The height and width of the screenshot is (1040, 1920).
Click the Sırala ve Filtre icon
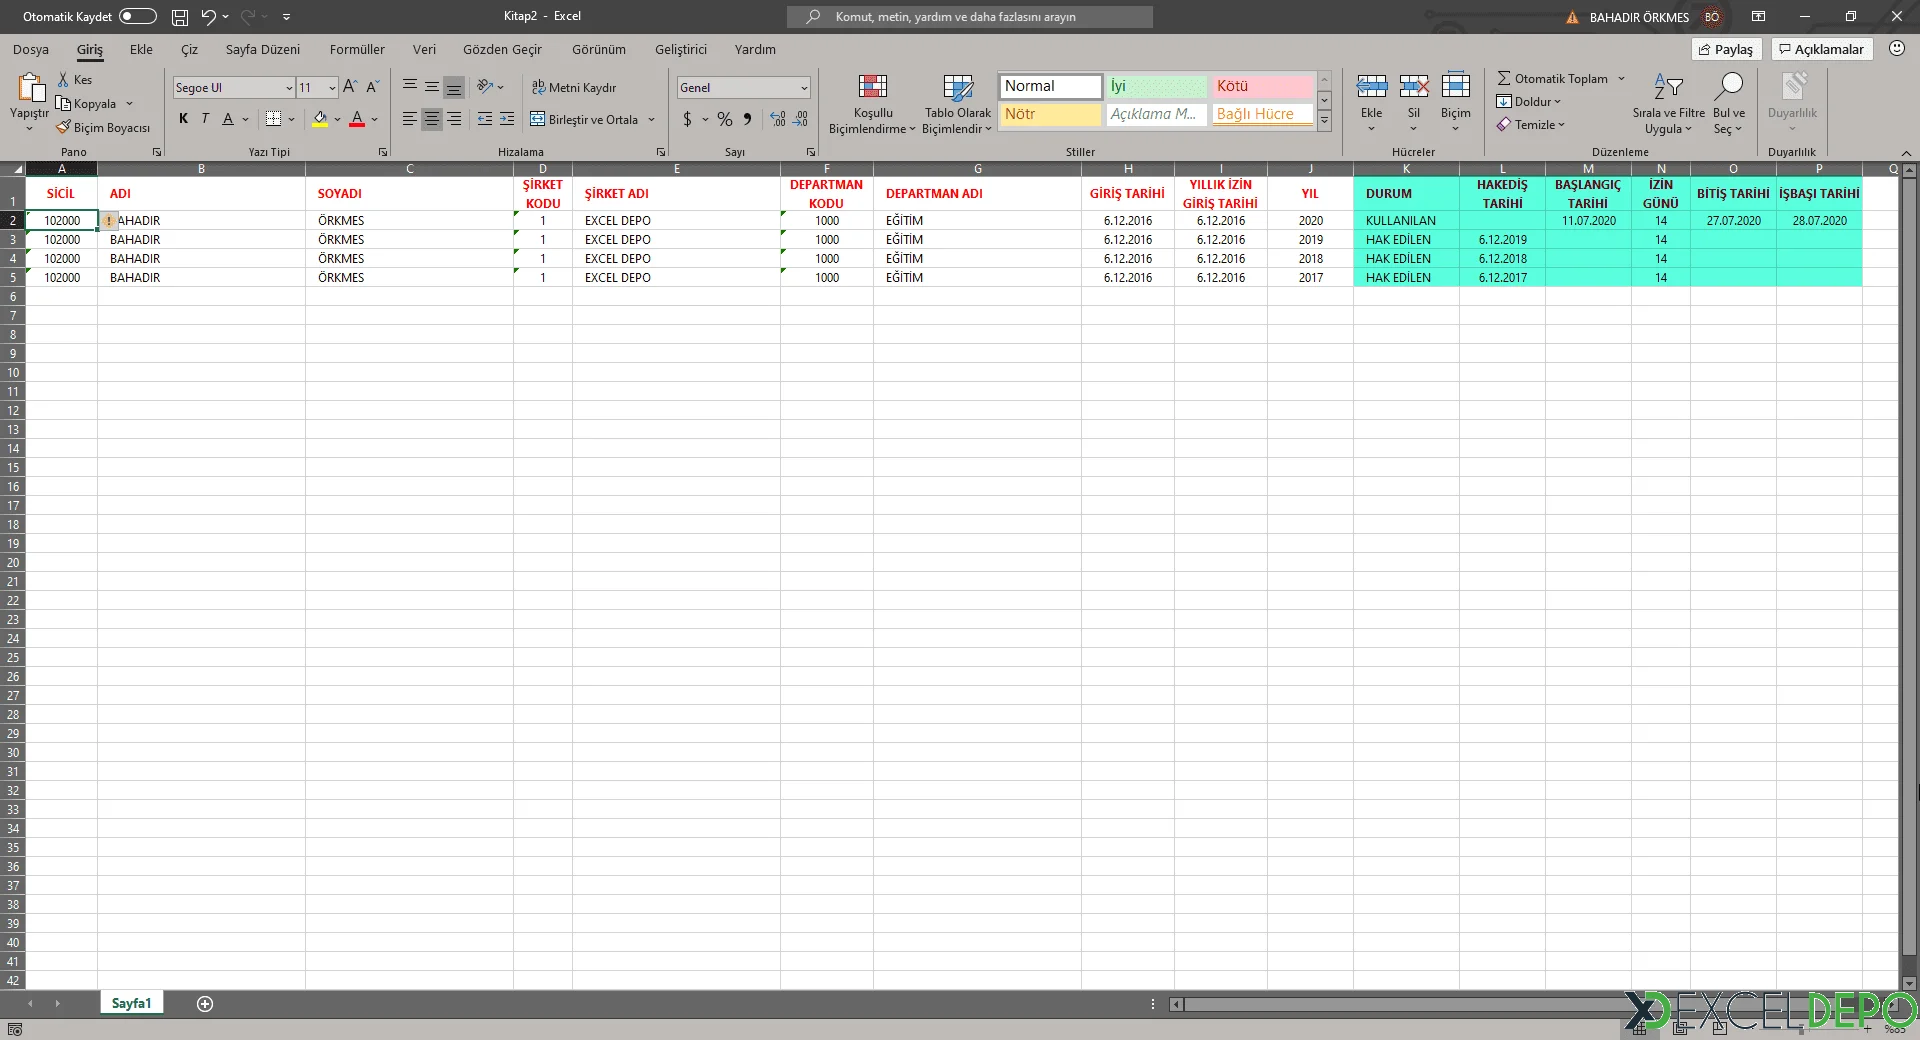point(1668,89)
